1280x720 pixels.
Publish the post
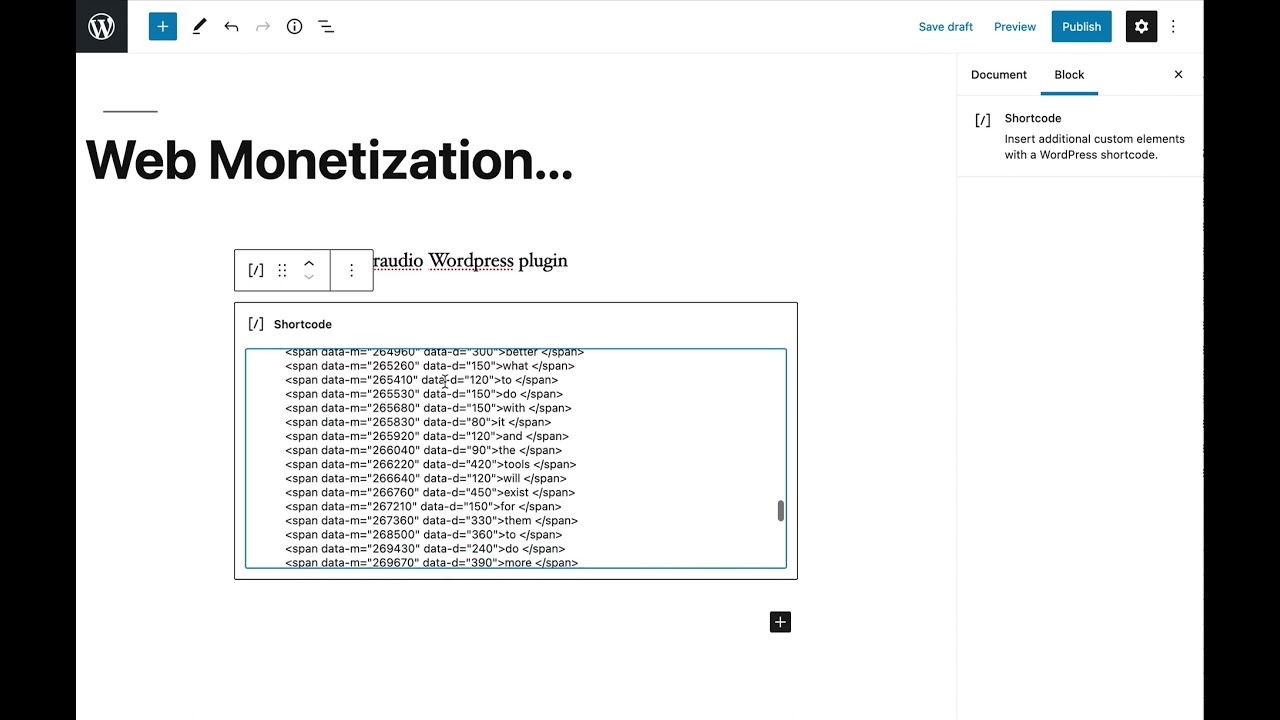click(1081, 27)
